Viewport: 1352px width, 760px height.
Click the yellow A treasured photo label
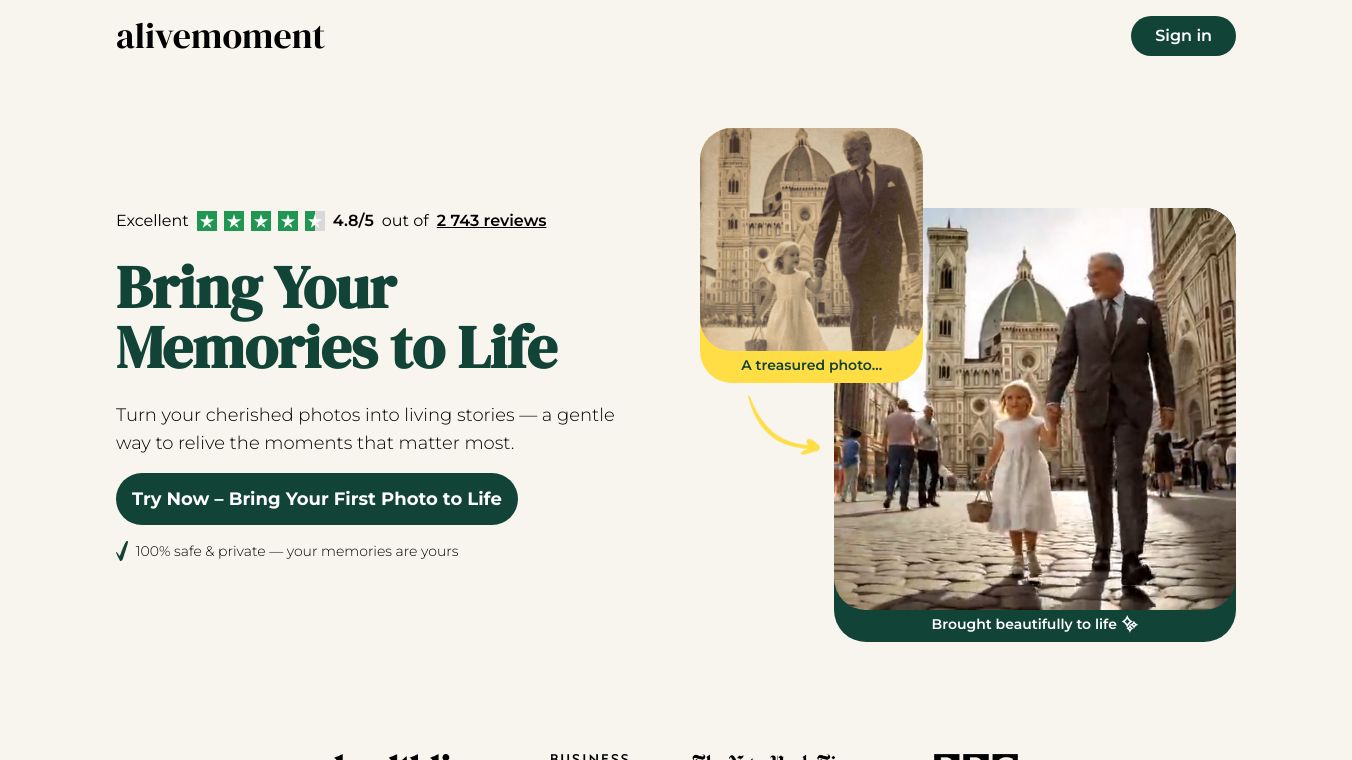pos(811,366)
